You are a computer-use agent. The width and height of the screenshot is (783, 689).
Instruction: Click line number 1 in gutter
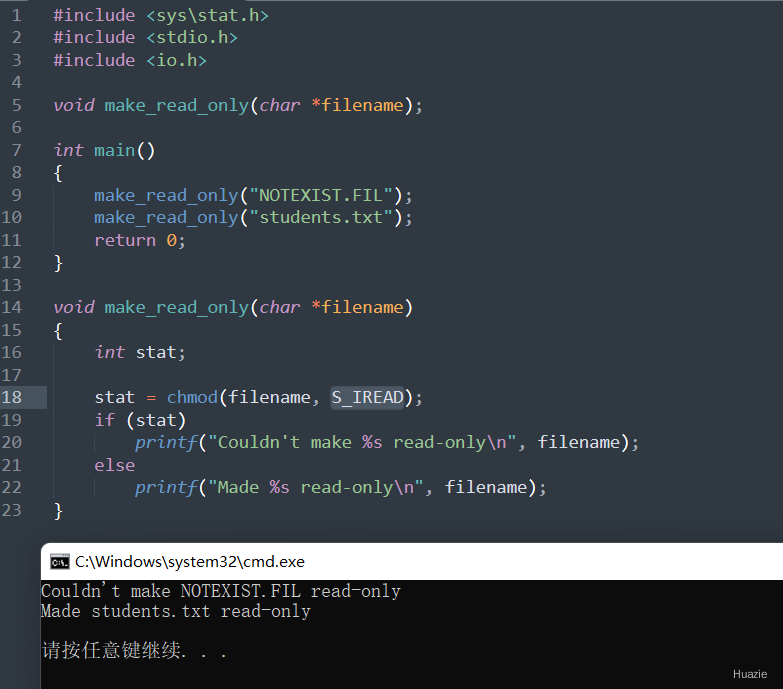coord(16,15)
